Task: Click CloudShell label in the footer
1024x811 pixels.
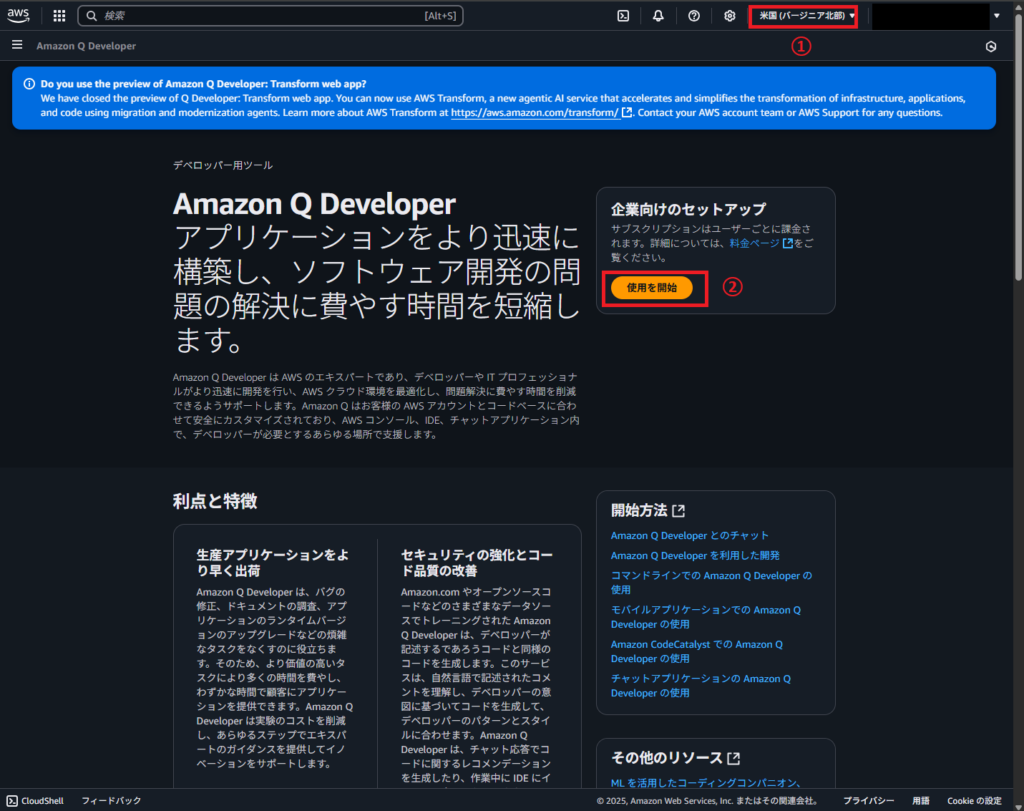Action: [42, 801]
